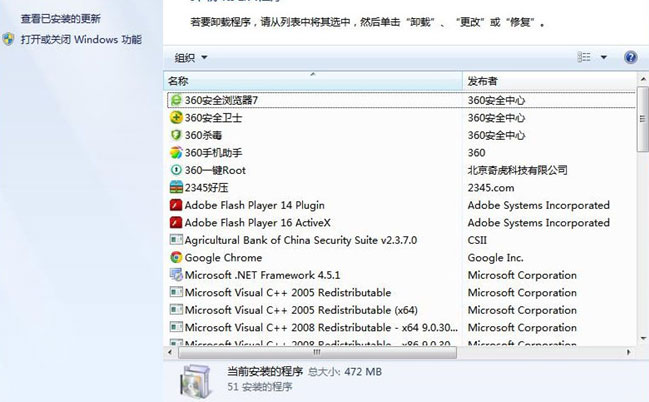649x402 pixels.
Task: Expand the view options dropdown arrow
Action: [604, 58]
